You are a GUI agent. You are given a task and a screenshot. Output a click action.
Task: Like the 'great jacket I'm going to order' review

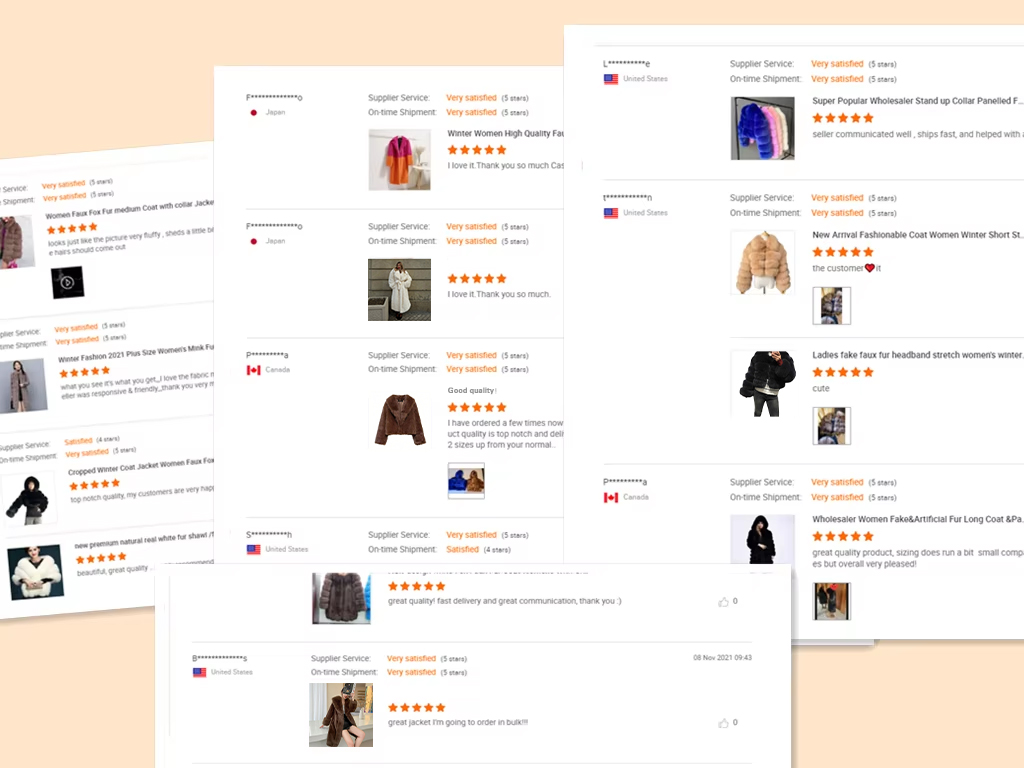click(723, 723)
